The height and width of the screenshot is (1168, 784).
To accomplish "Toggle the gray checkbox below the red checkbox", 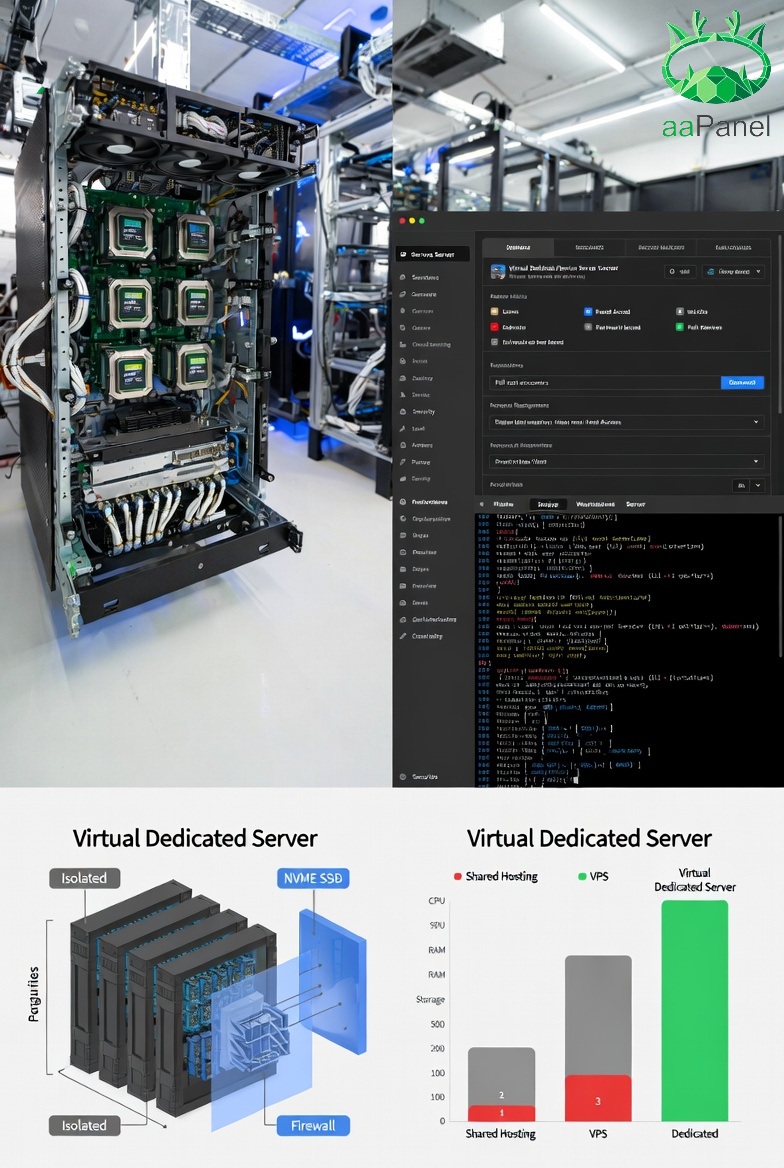I will coord(494,342).
